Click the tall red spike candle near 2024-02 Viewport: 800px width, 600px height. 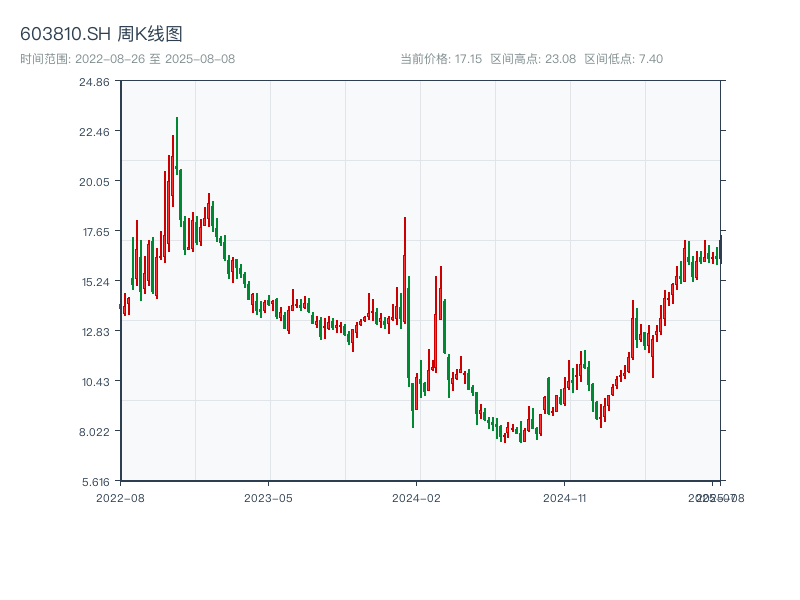405,270
